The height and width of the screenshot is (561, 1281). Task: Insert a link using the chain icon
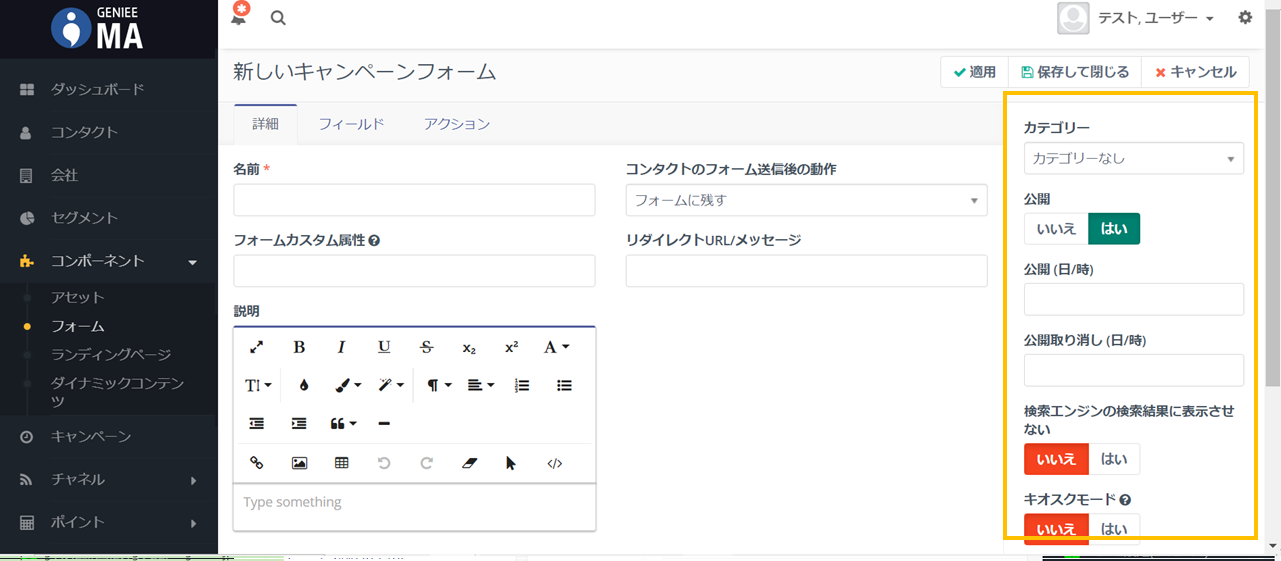point(256,463)
